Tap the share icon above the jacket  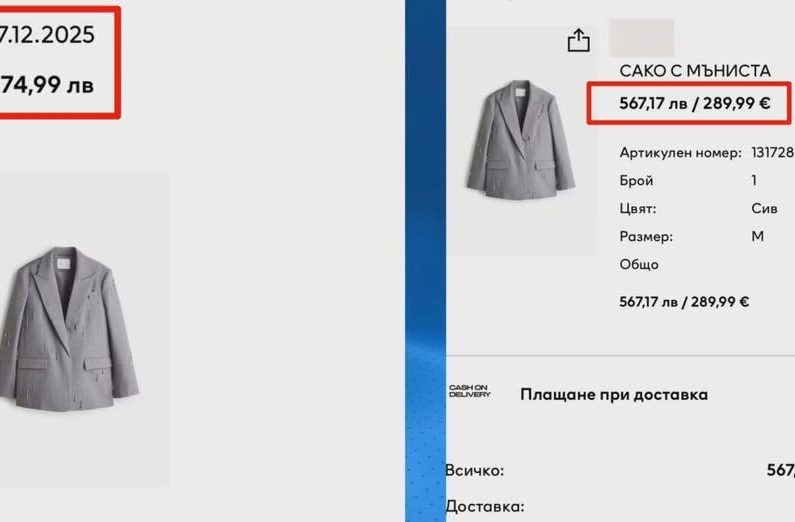coord(579,40)
